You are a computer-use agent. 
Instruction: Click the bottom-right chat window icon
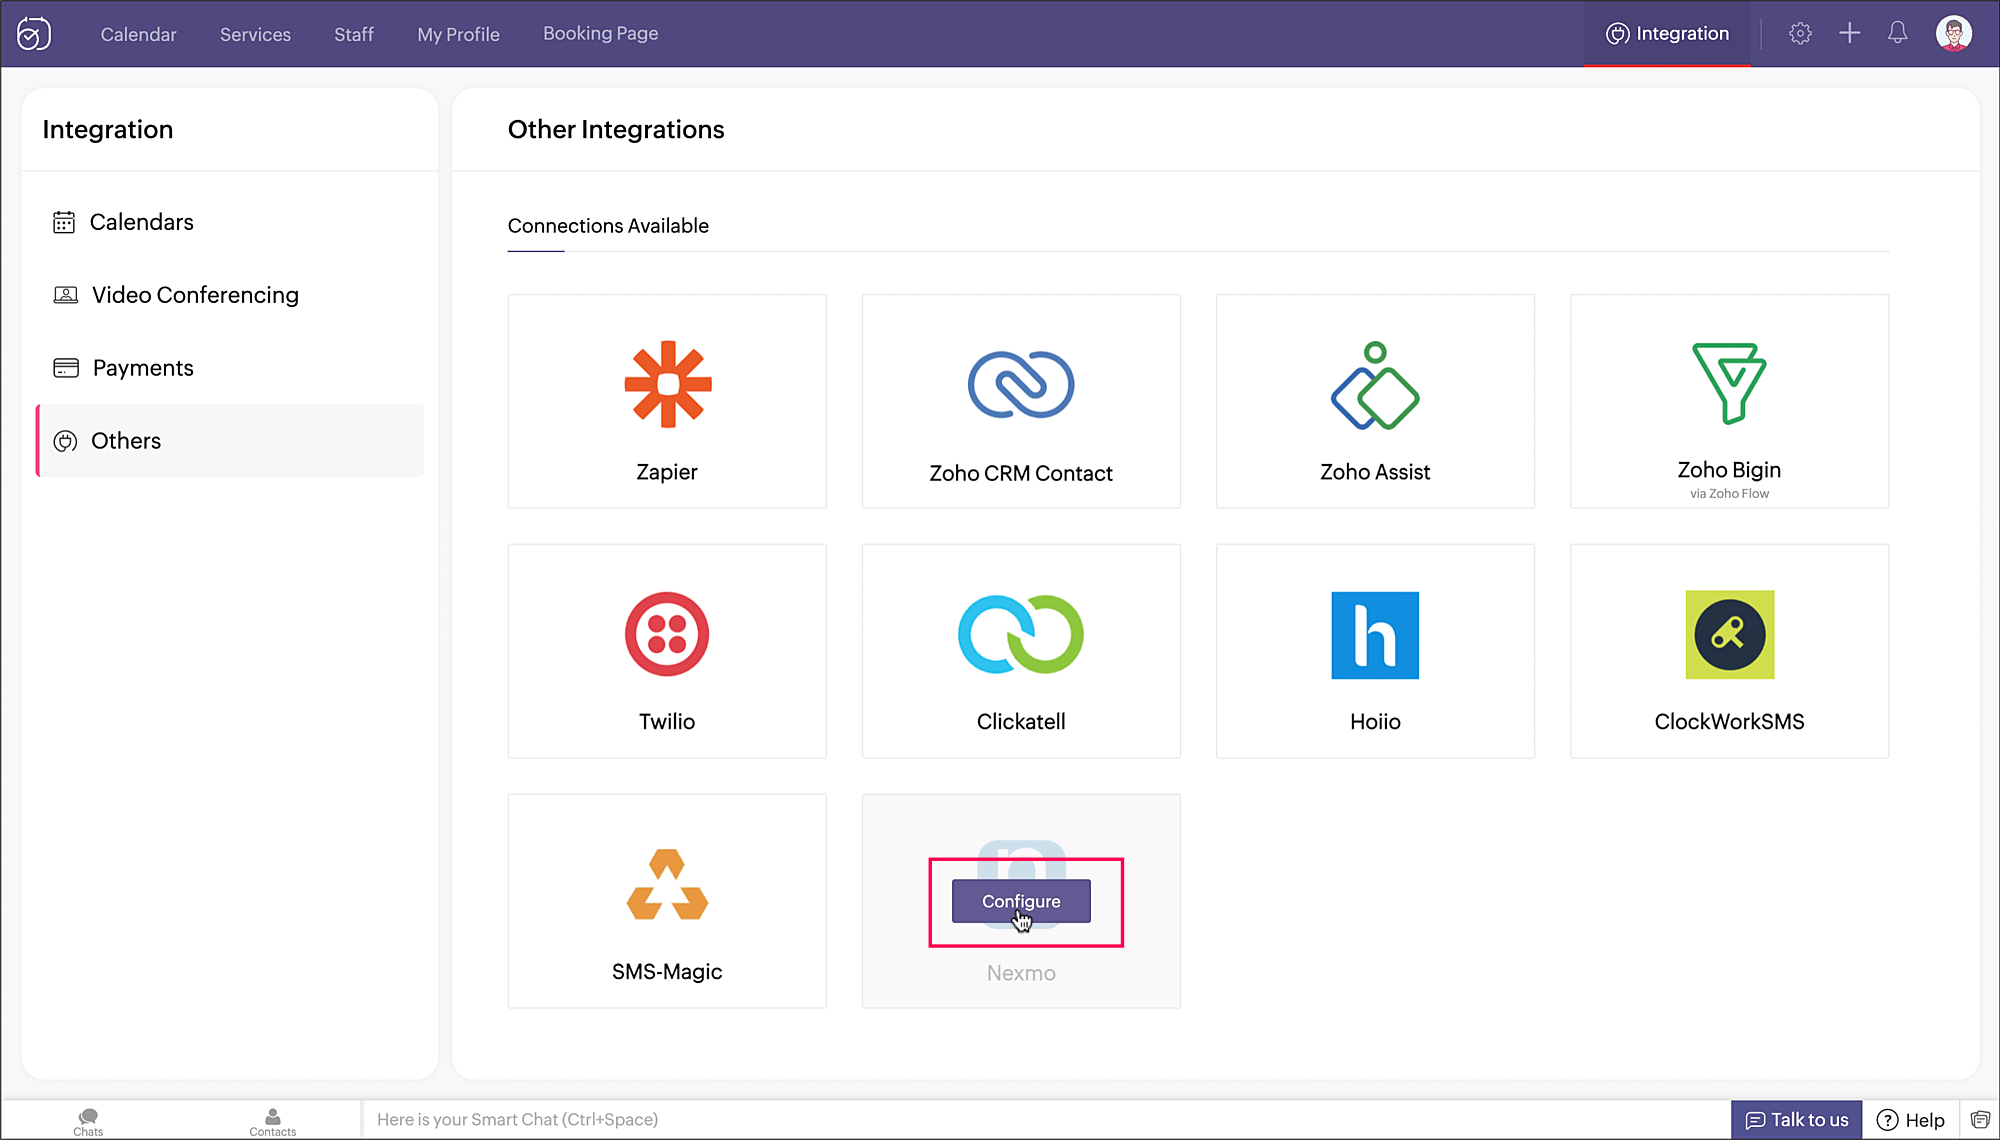click(x=1980, y=1120)
